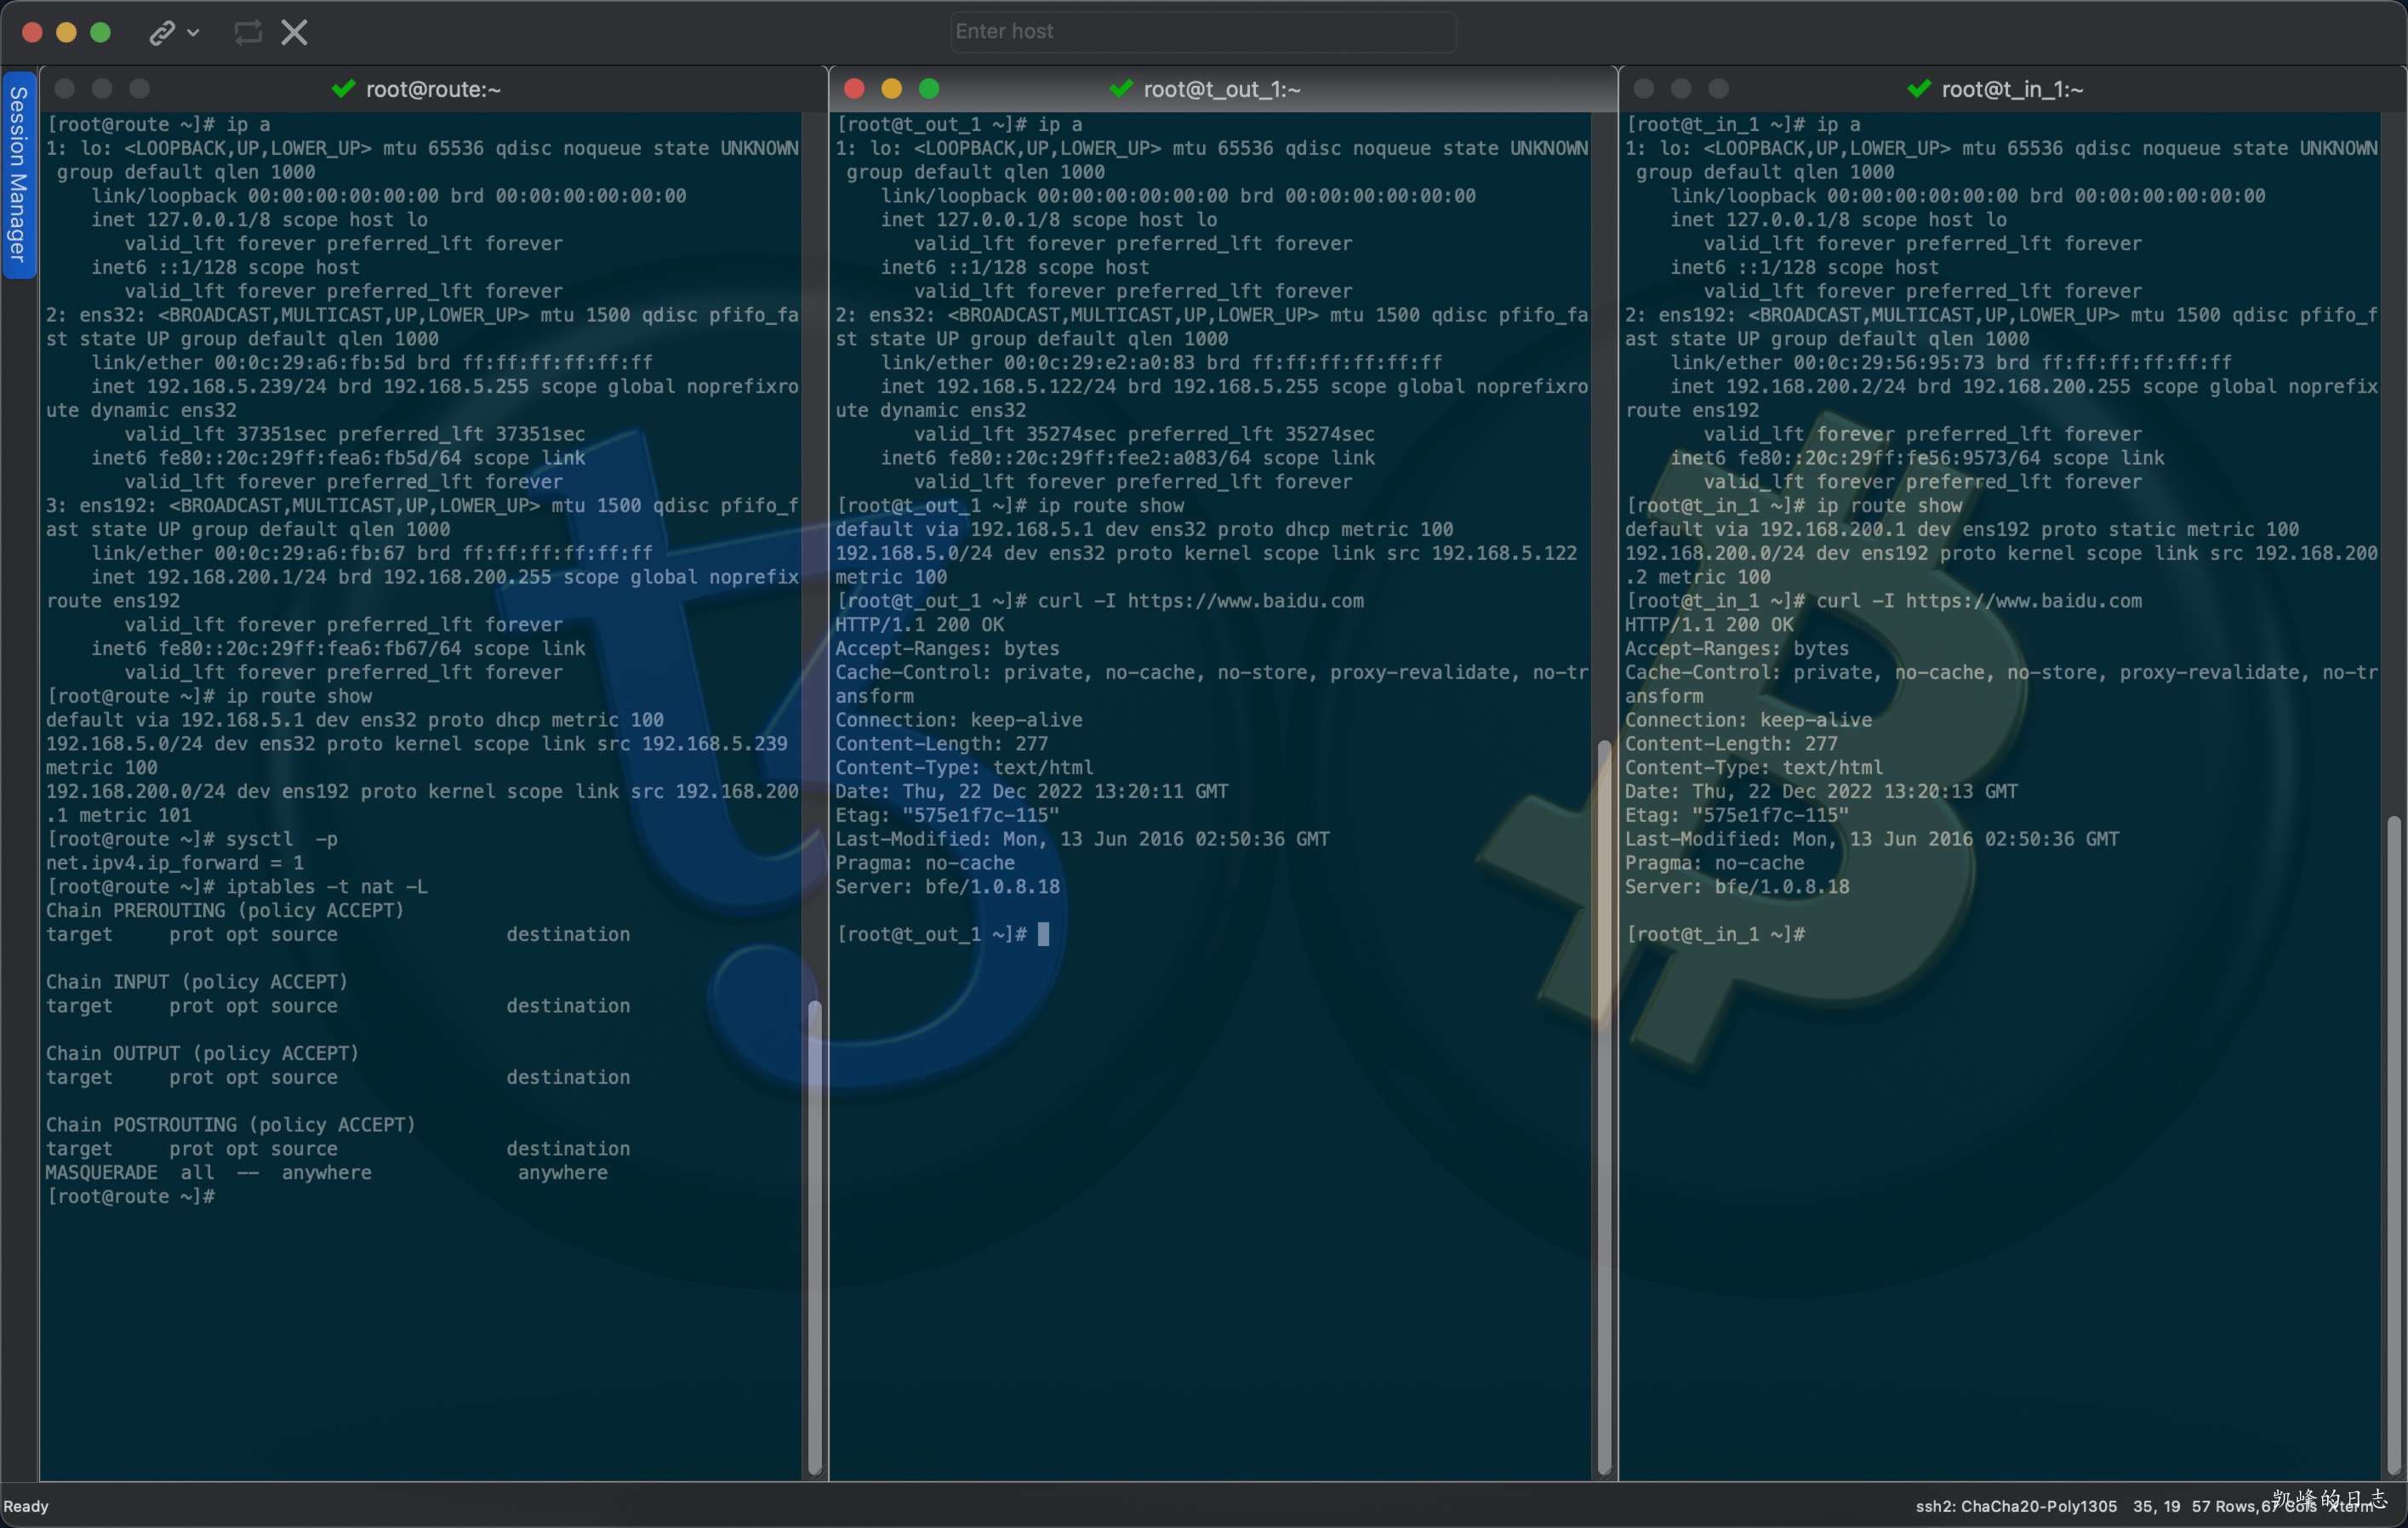Open the Session Manager side panel

18,174
